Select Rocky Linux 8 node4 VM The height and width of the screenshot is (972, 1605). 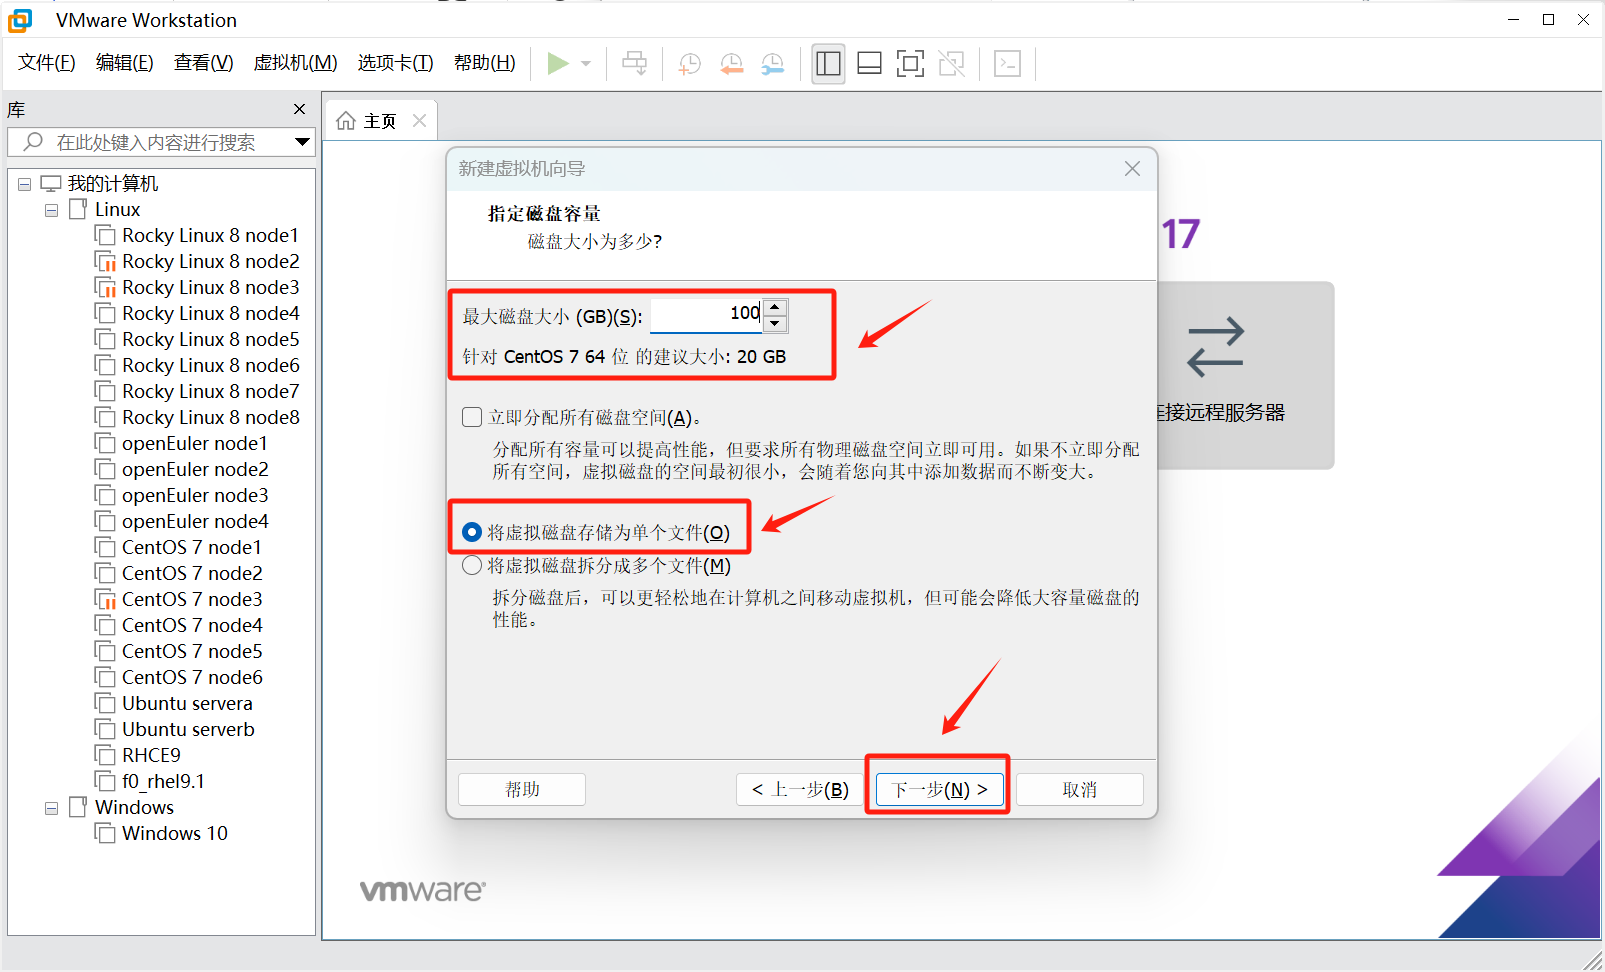point(210,313)
